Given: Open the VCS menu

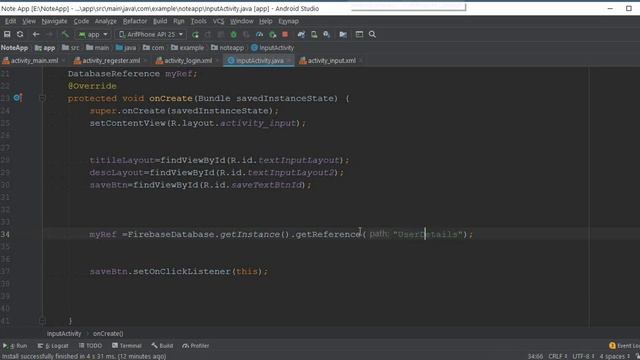Looking at the screenshot, I should coord(218,21).
